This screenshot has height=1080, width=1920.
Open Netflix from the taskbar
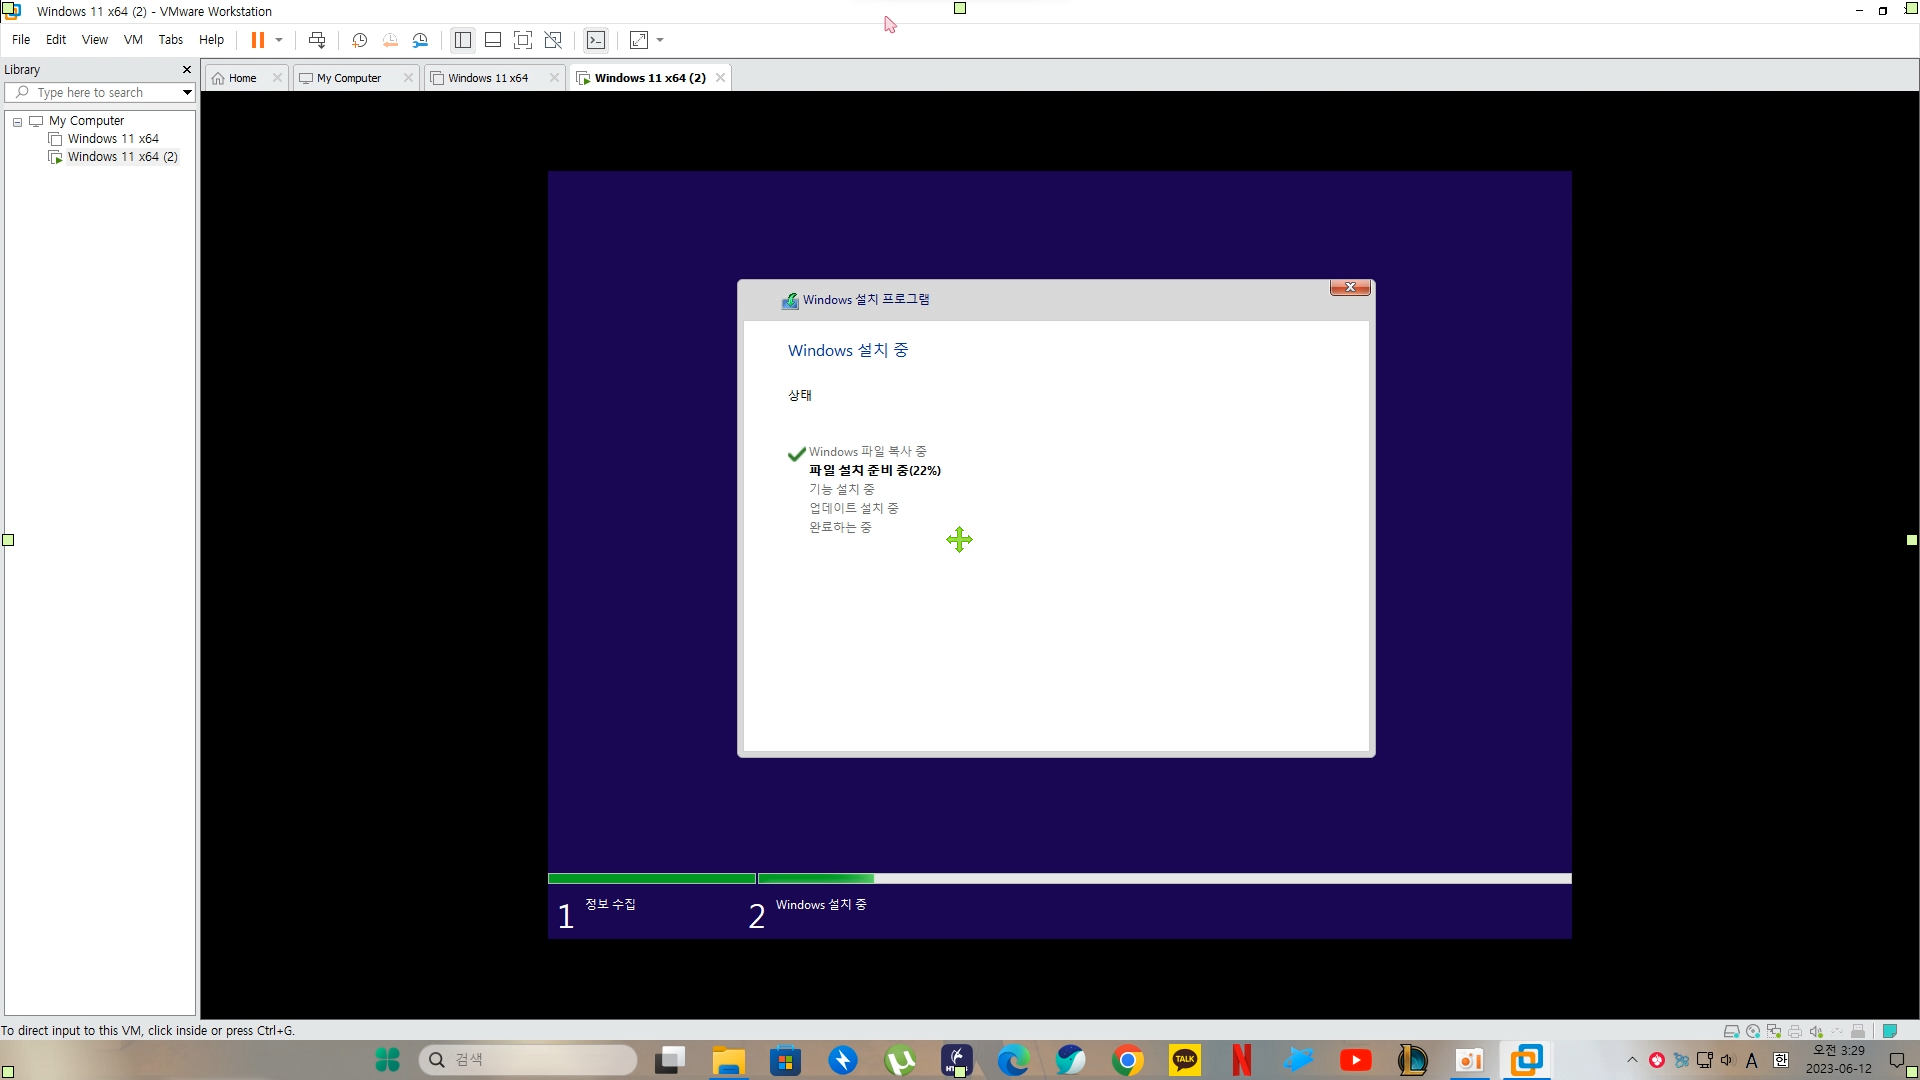coord(1242,1060)
